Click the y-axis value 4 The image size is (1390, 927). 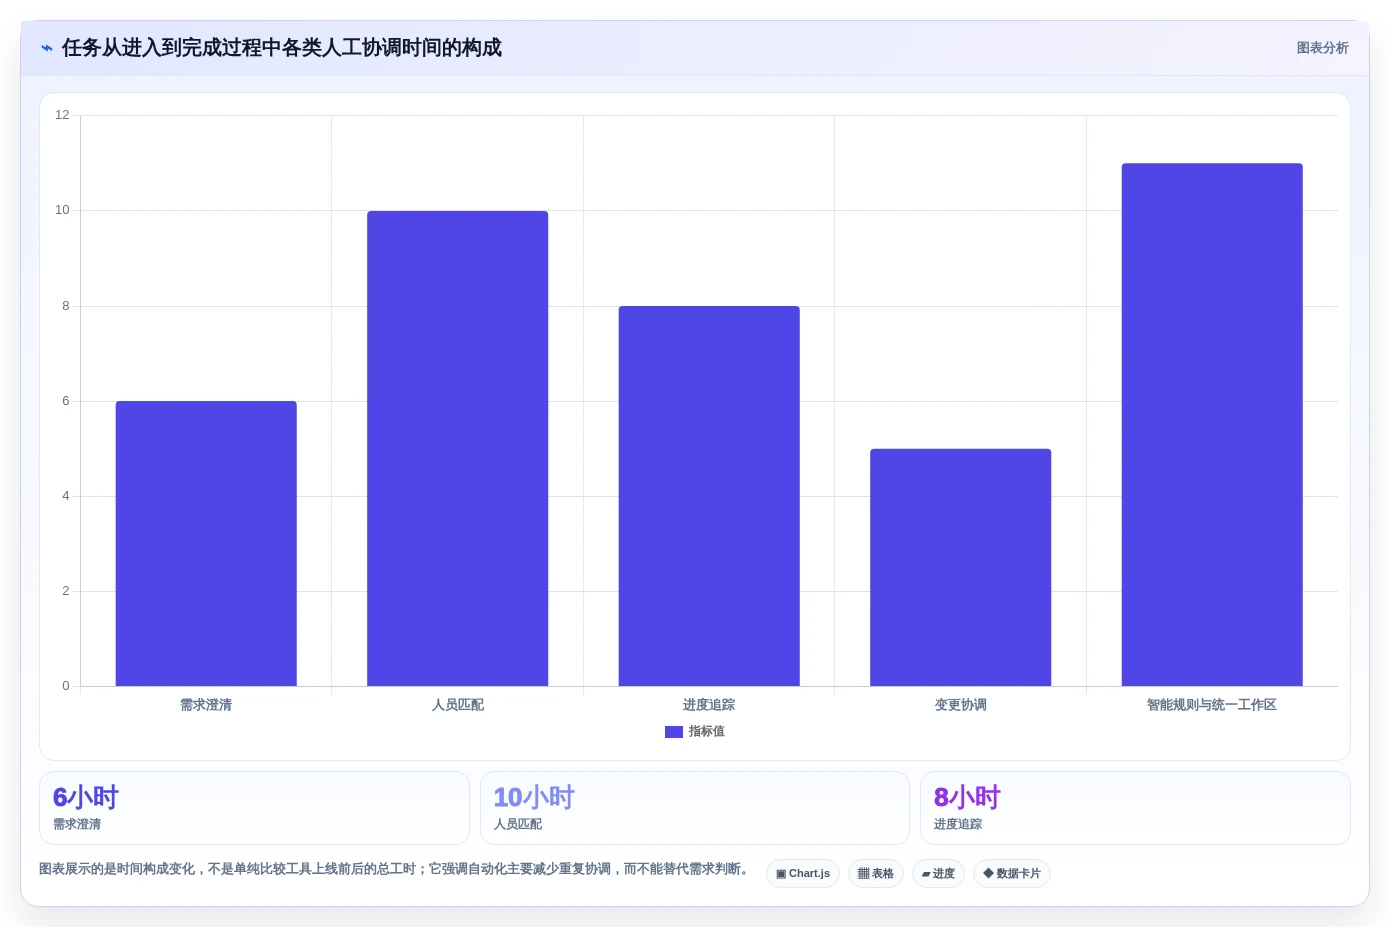[x=66, y=496]
